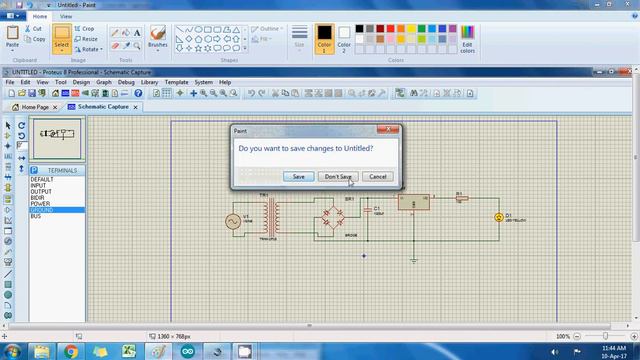The height and width of the screenshot is (360, 640).
Task: Click the Cut scissors command
Action: [x=33, y=29]
